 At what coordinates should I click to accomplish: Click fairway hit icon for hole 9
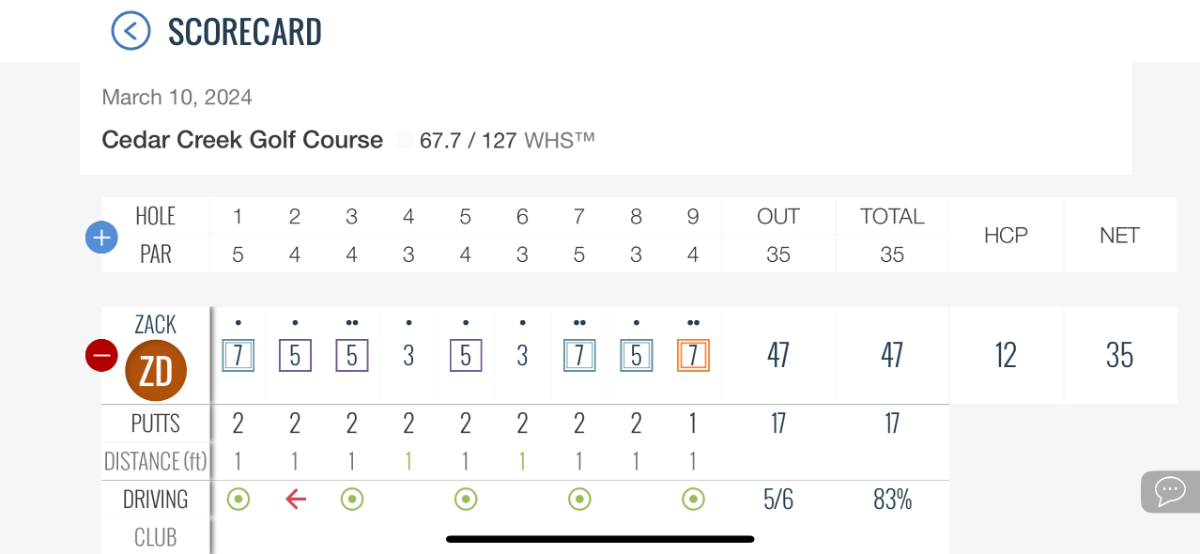tap(693, 499)
